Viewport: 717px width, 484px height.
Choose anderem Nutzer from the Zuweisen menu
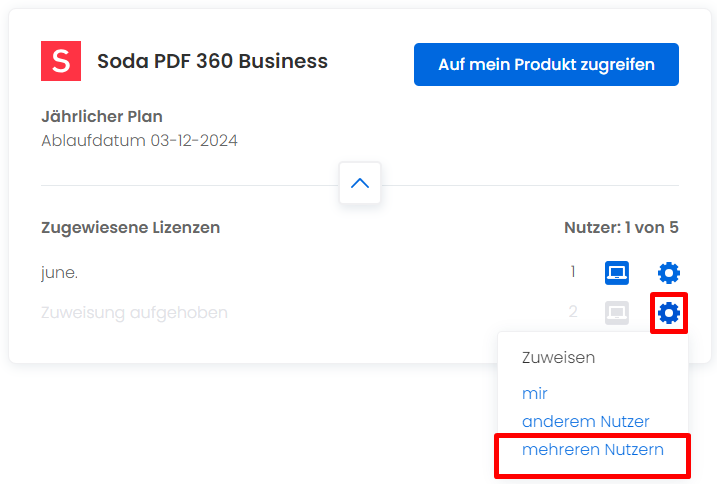click(x=585, y=421)
